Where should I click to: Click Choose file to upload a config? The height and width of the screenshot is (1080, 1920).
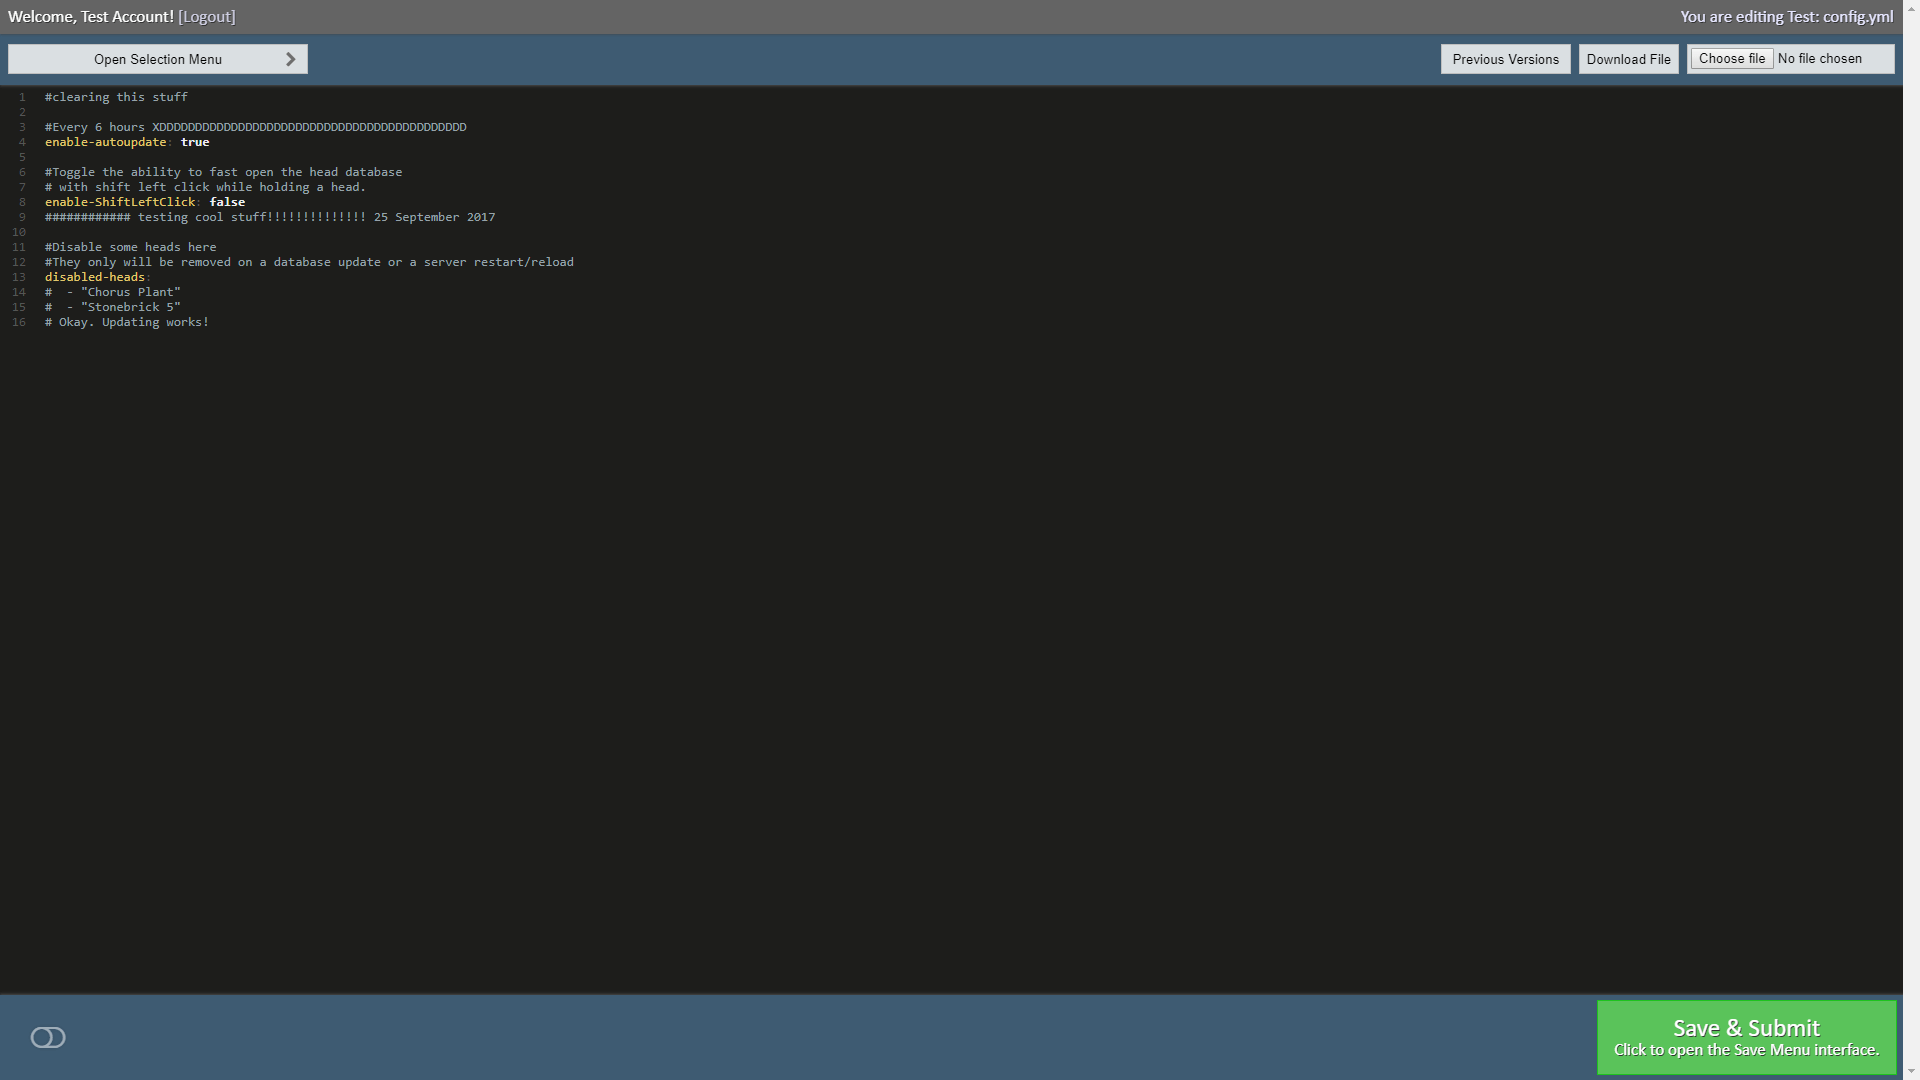tap(1731, 58)
